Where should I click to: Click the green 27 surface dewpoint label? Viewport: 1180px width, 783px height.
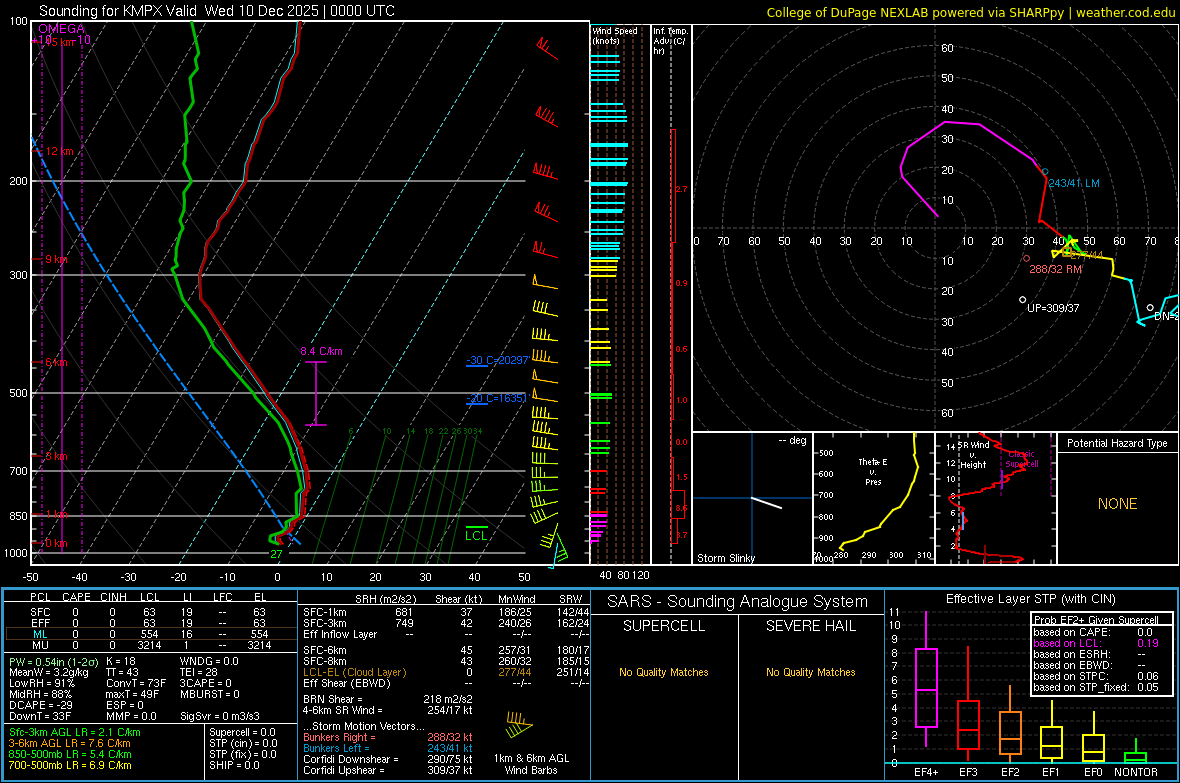tap(276, 554)
